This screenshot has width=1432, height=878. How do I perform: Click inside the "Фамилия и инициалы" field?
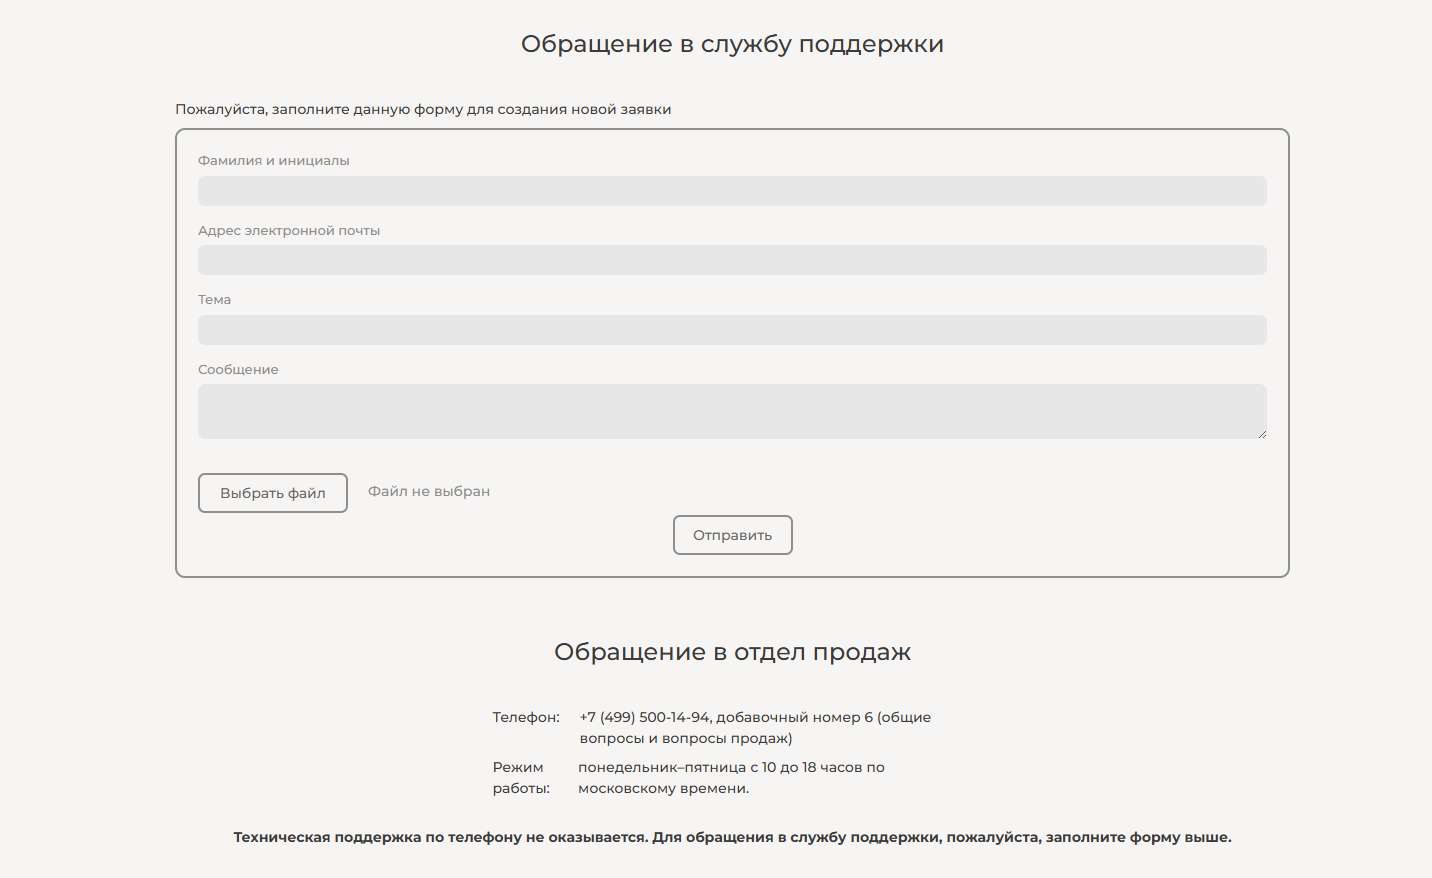coord(732,190)
